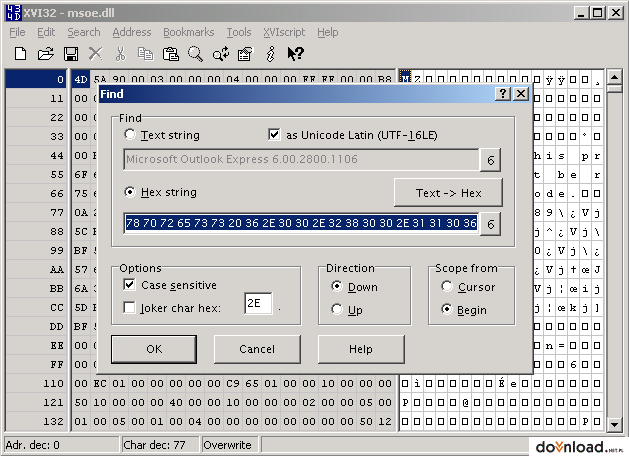Click the hex string input field
The width and height of the screenshot is (629, 456).
coord(301,223)
